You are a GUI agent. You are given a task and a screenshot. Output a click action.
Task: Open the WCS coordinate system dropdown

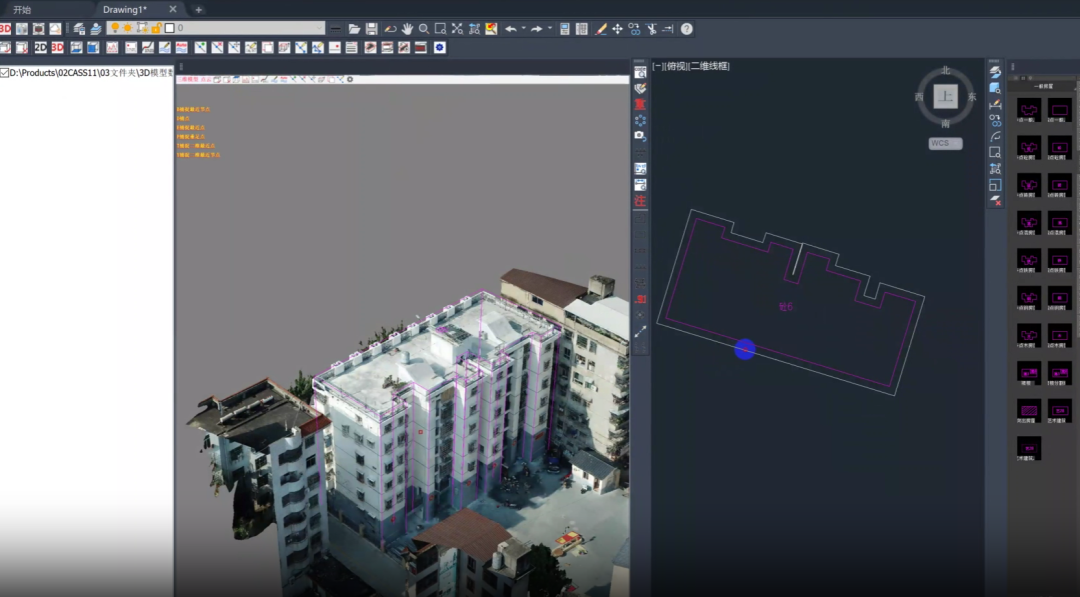pos(945,143)
